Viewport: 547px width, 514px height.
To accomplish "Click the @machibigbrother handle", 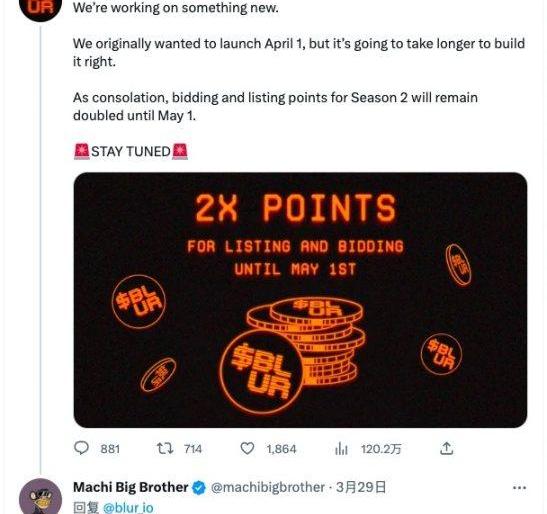I will tap(268, 487).
